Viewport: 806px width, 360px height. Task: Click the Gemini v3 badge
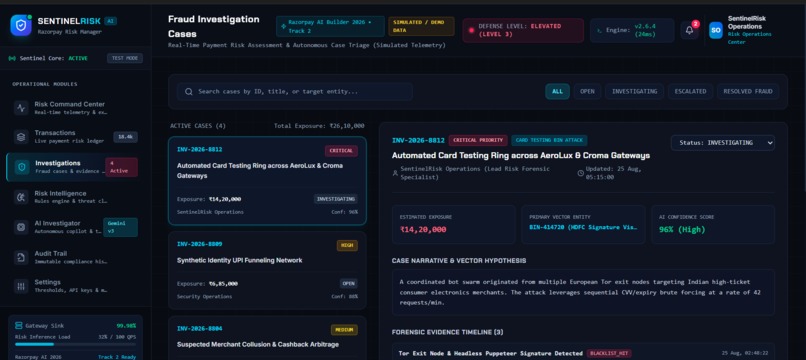pyautogui.click(x=120, y=227)
